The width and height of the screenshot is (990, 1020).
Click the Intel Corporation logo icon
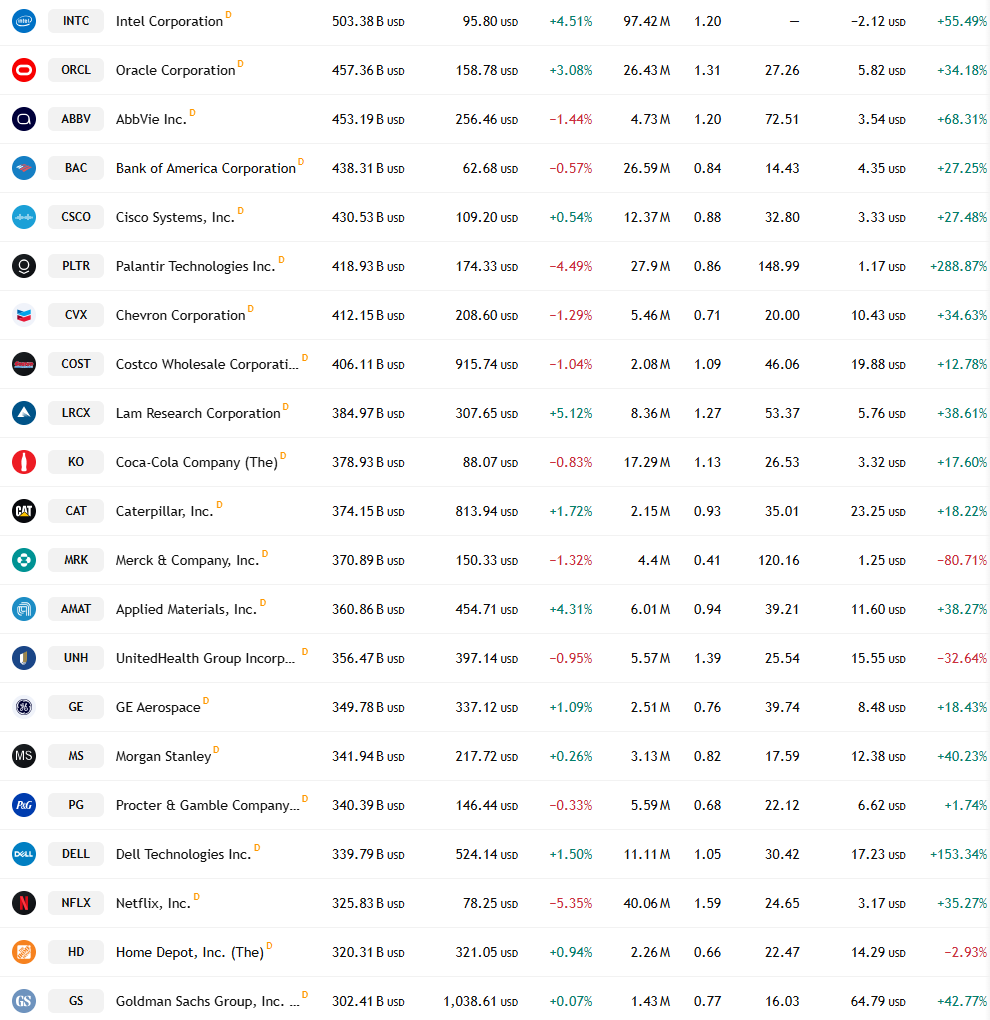pyautogui.click(x=24, y=21)
